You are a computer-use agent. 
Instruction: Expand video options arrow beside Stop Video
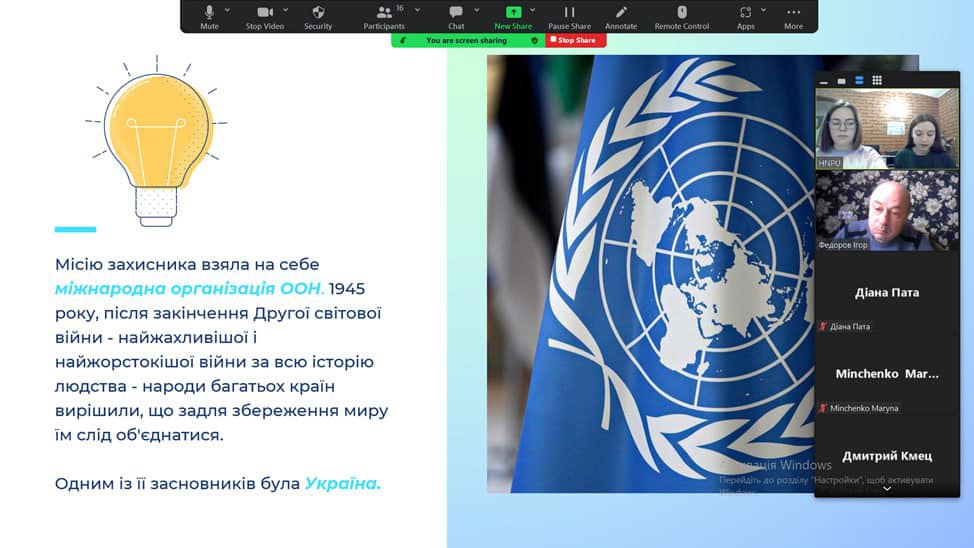click(x=286, y=10)
